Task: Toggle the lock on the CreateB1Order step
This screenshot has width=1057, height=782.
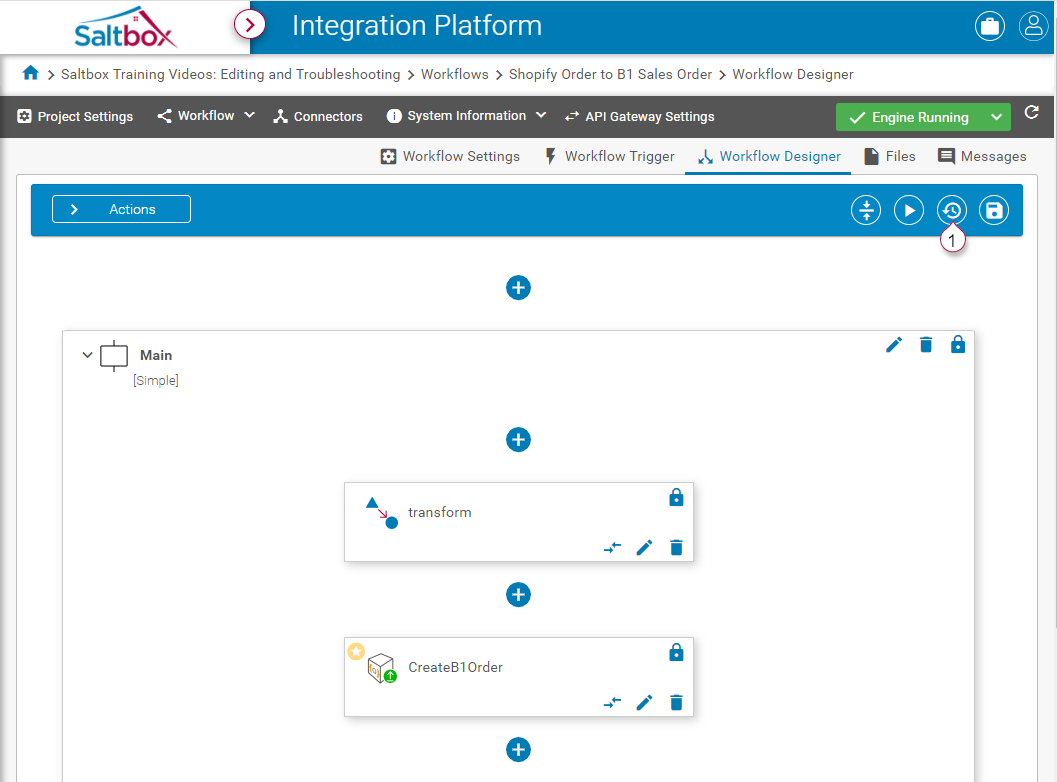Action: (676, 652)
